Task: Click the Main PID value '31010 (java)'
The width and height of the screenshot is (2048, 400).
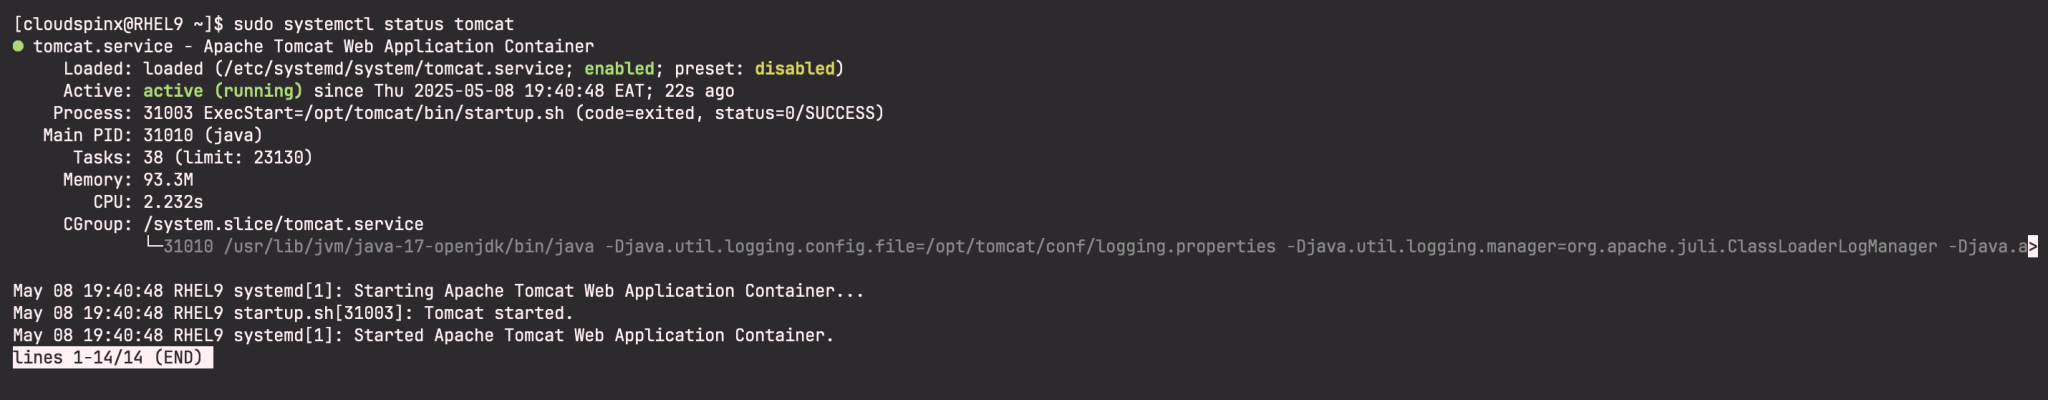Action: coord(203,135)
